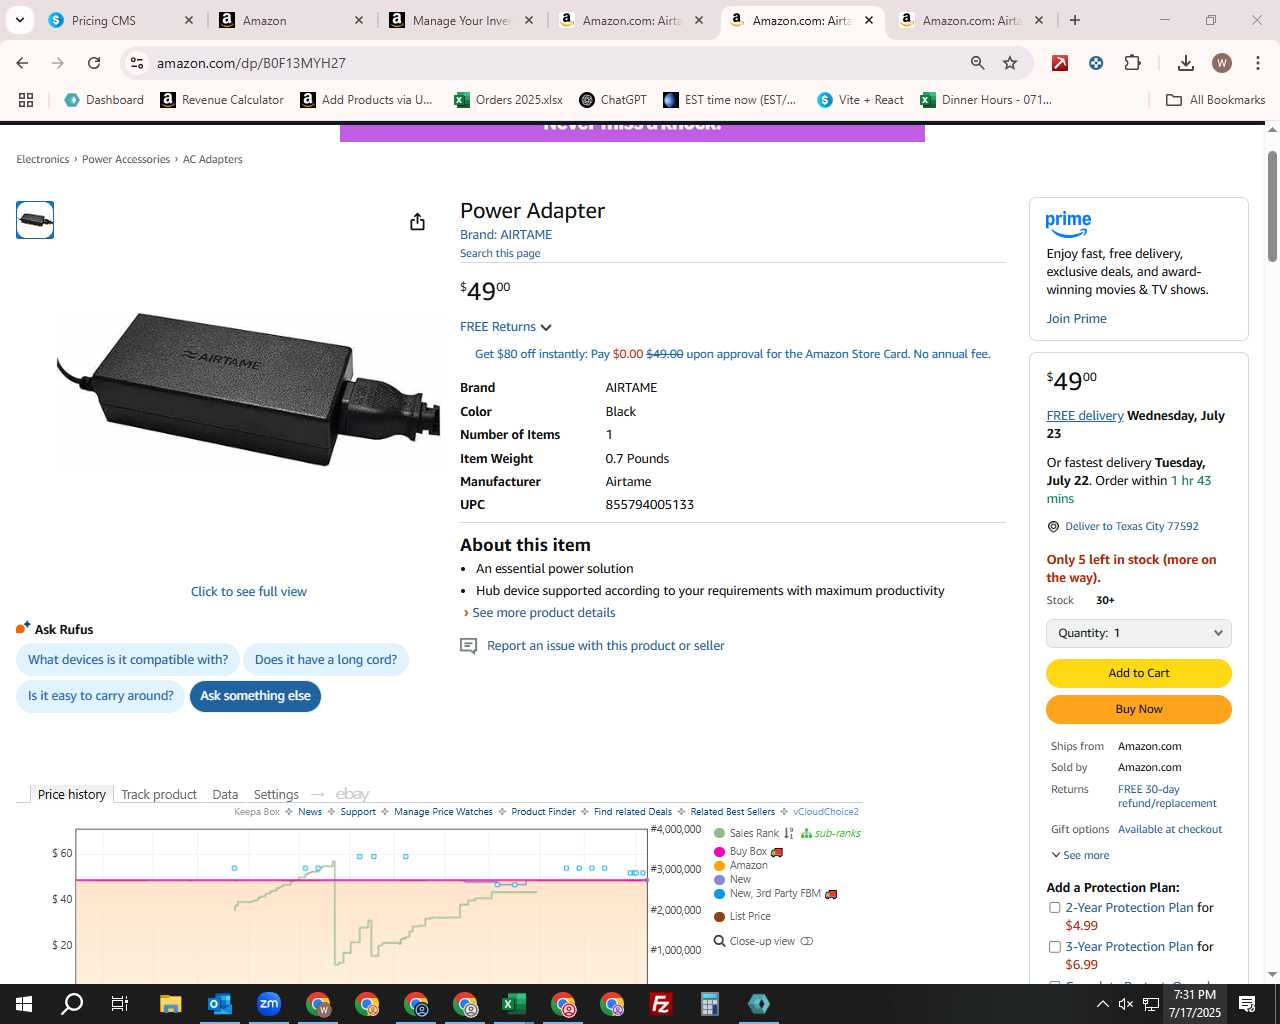Open Zoom from the taskbar
Viewport: 1280px width, 1024px height.
coord(268,1004)
